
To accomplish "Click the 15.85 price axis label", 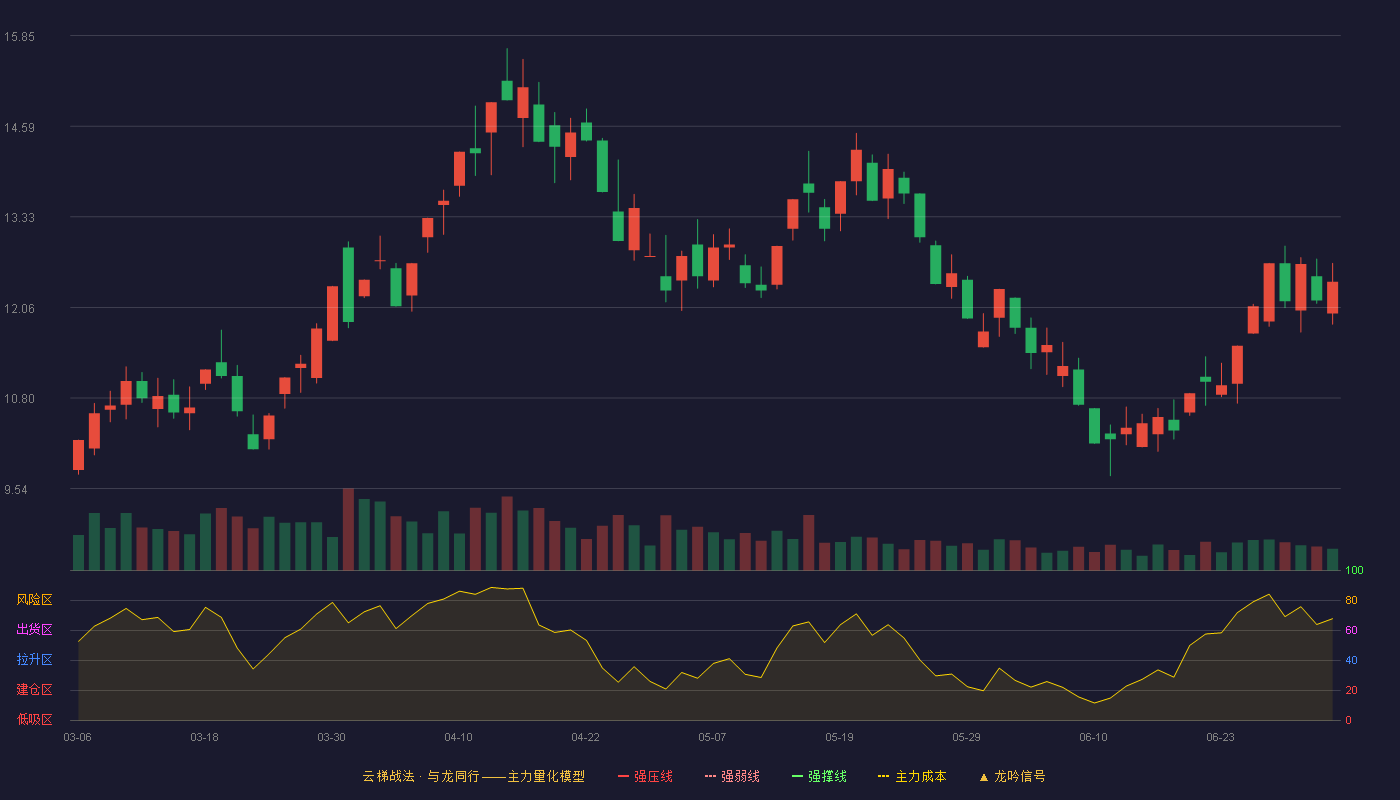I will pos(19,37).
